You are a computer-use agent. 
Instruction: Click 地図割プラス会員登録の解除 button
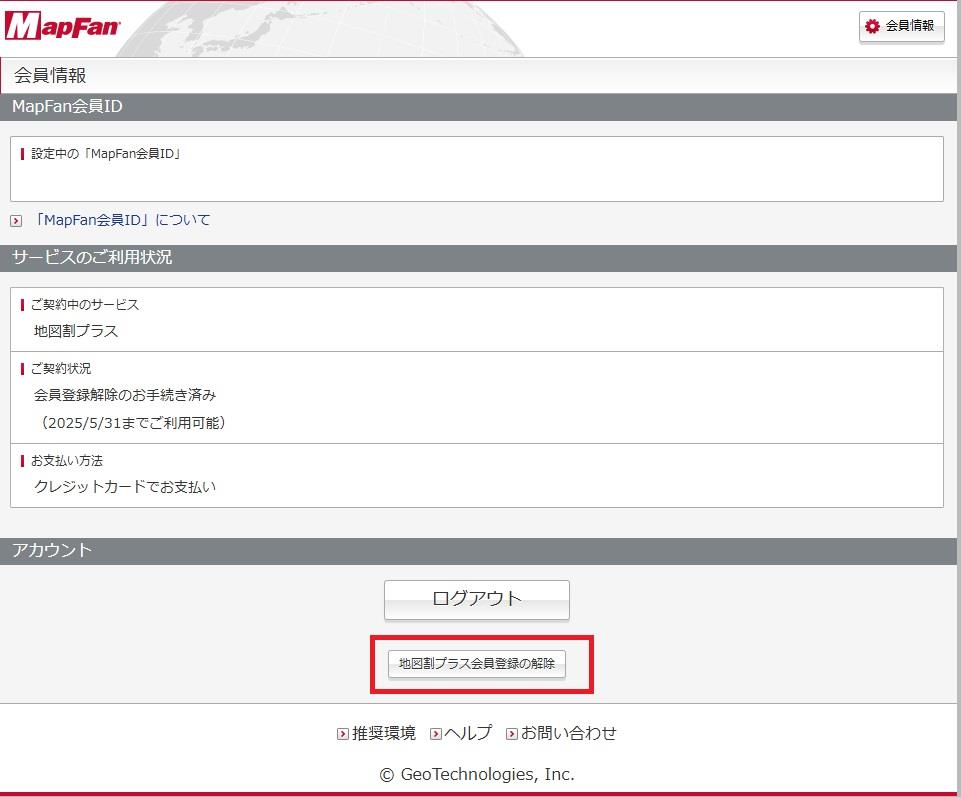pos(477,663)
